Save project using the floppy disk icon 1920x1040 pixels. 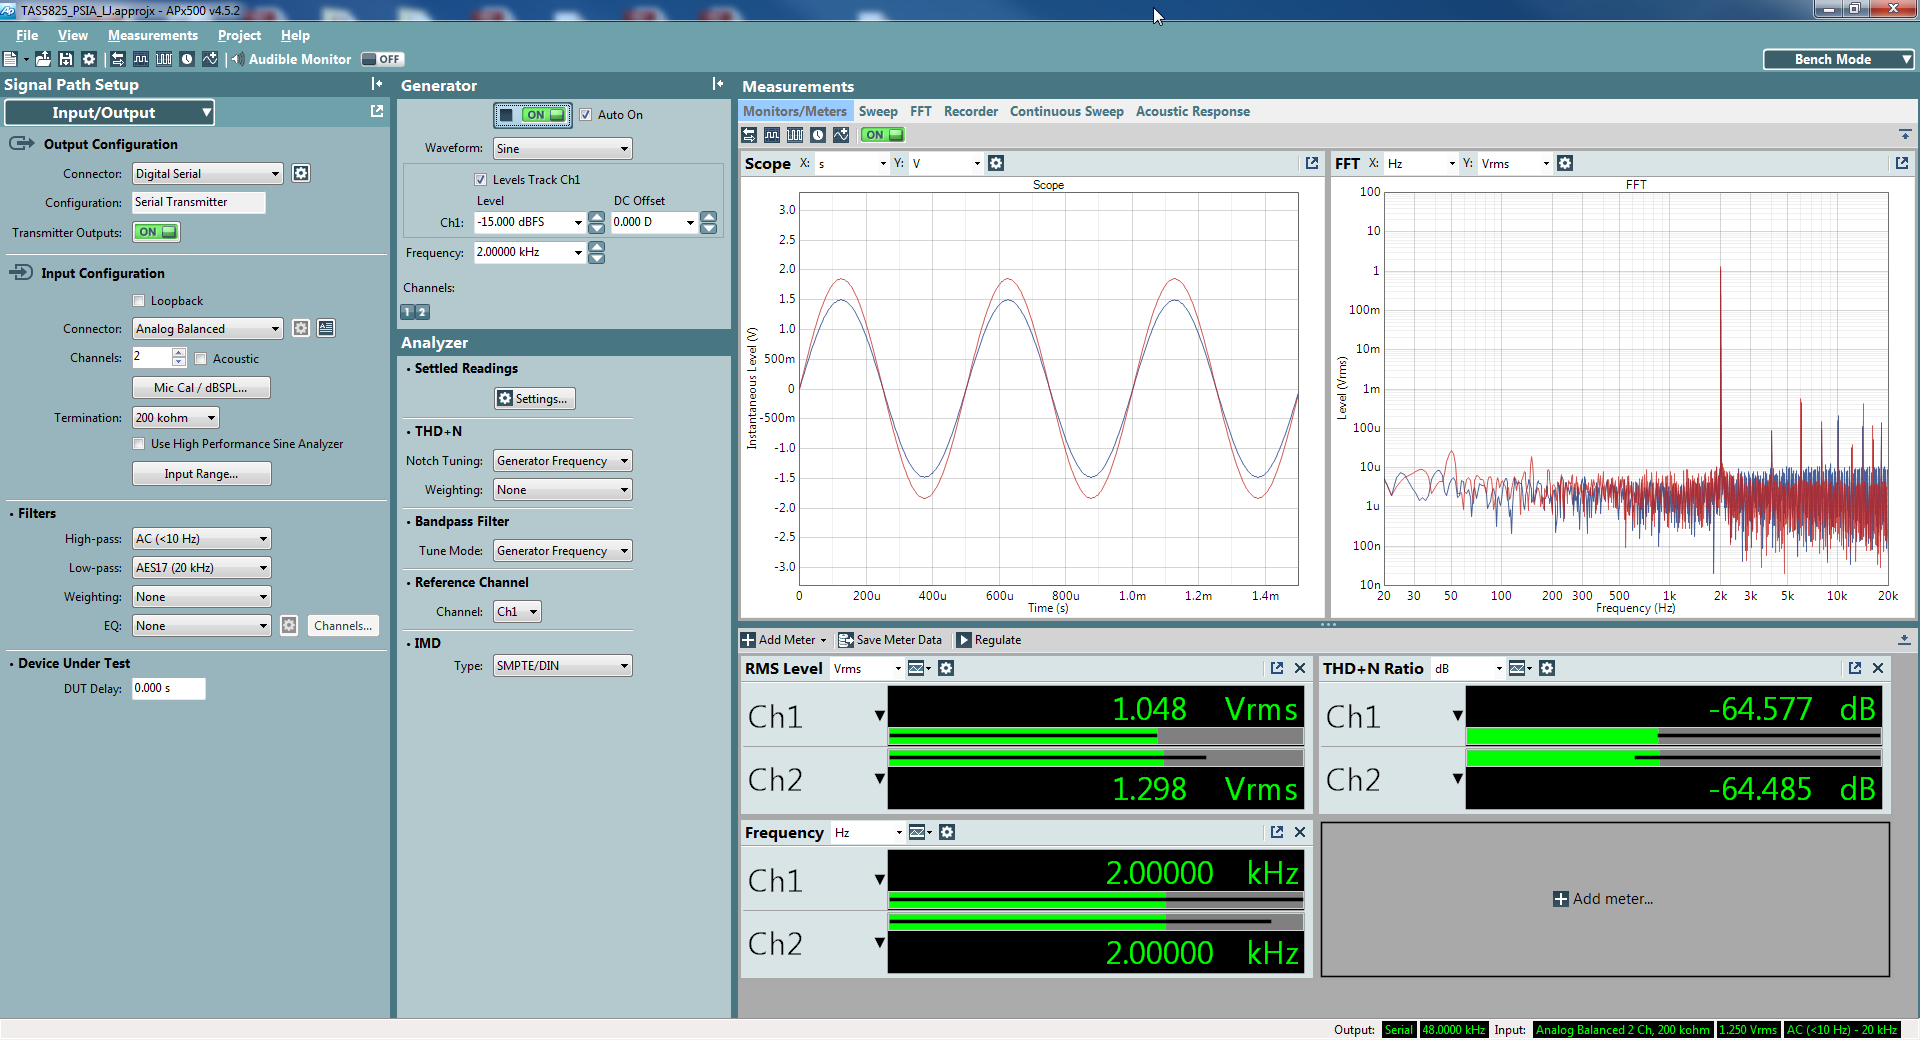[66, 59]
